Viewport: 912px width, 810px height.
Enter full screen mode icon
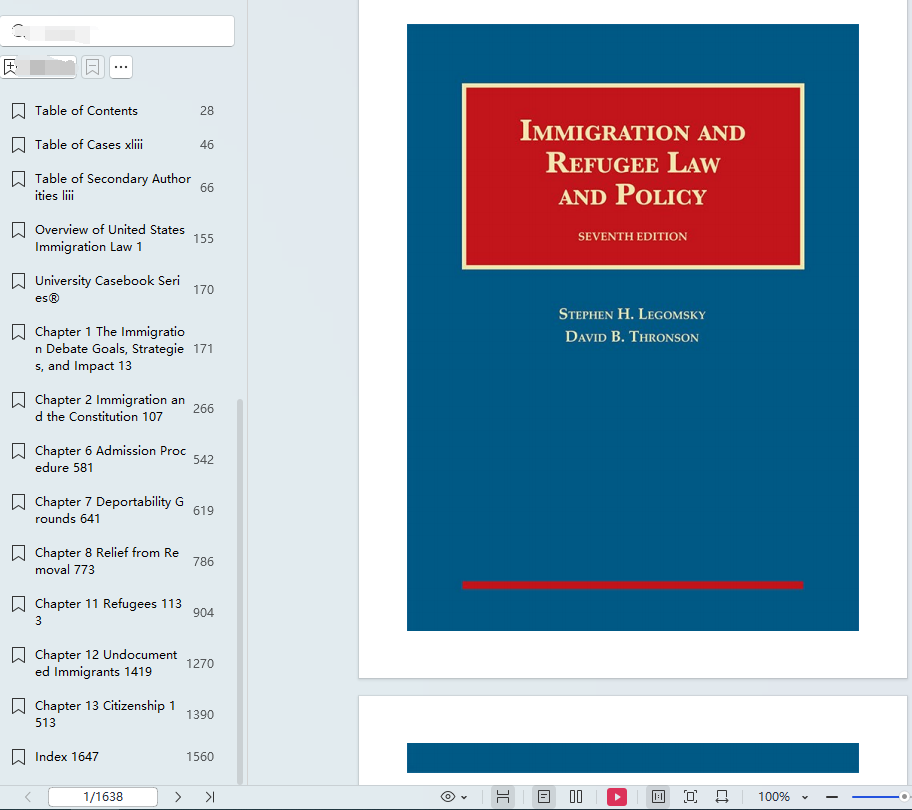690,797
